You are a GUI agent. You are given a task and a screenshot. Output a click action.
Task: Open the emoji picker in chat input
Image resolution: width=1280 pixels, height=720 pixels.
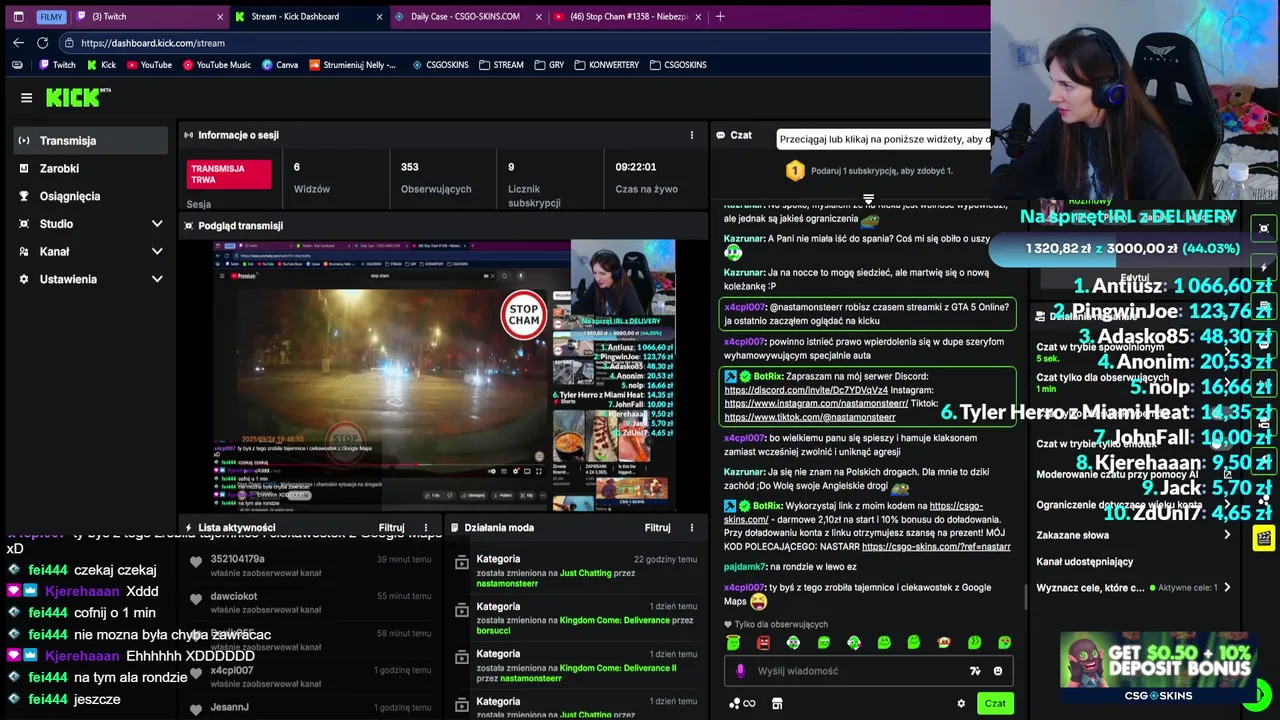pyautogui.click(x=997, y=671)
